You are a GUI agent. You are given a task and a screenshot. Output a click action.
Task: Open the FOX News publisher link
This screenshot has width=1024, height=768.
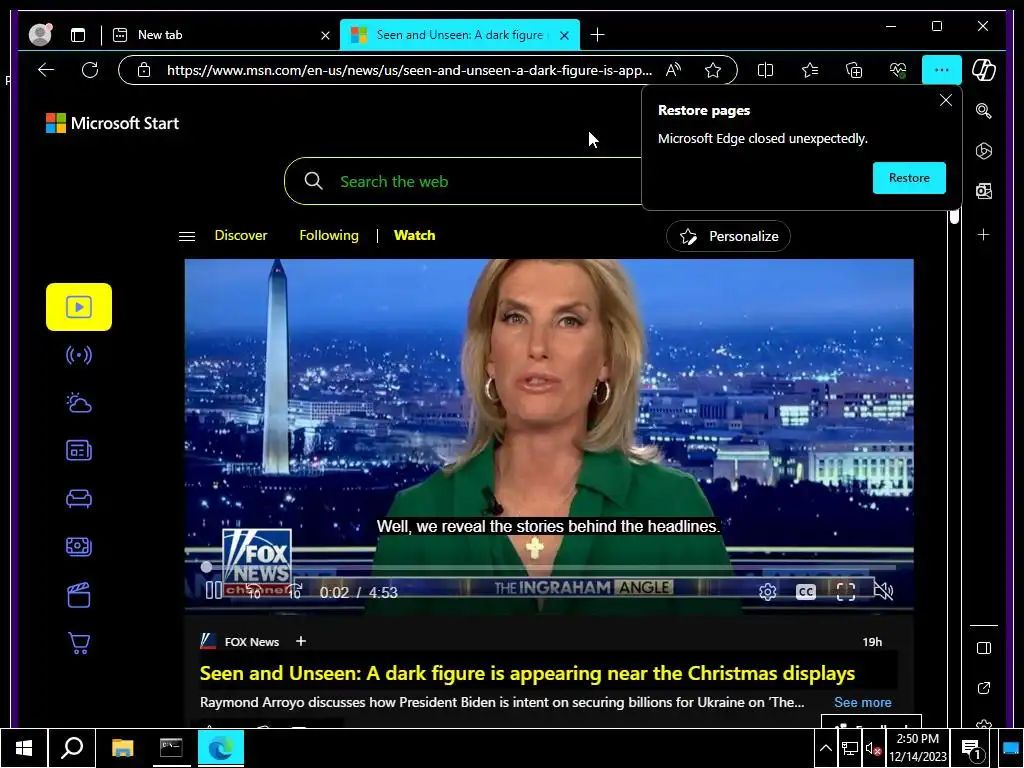251,642
